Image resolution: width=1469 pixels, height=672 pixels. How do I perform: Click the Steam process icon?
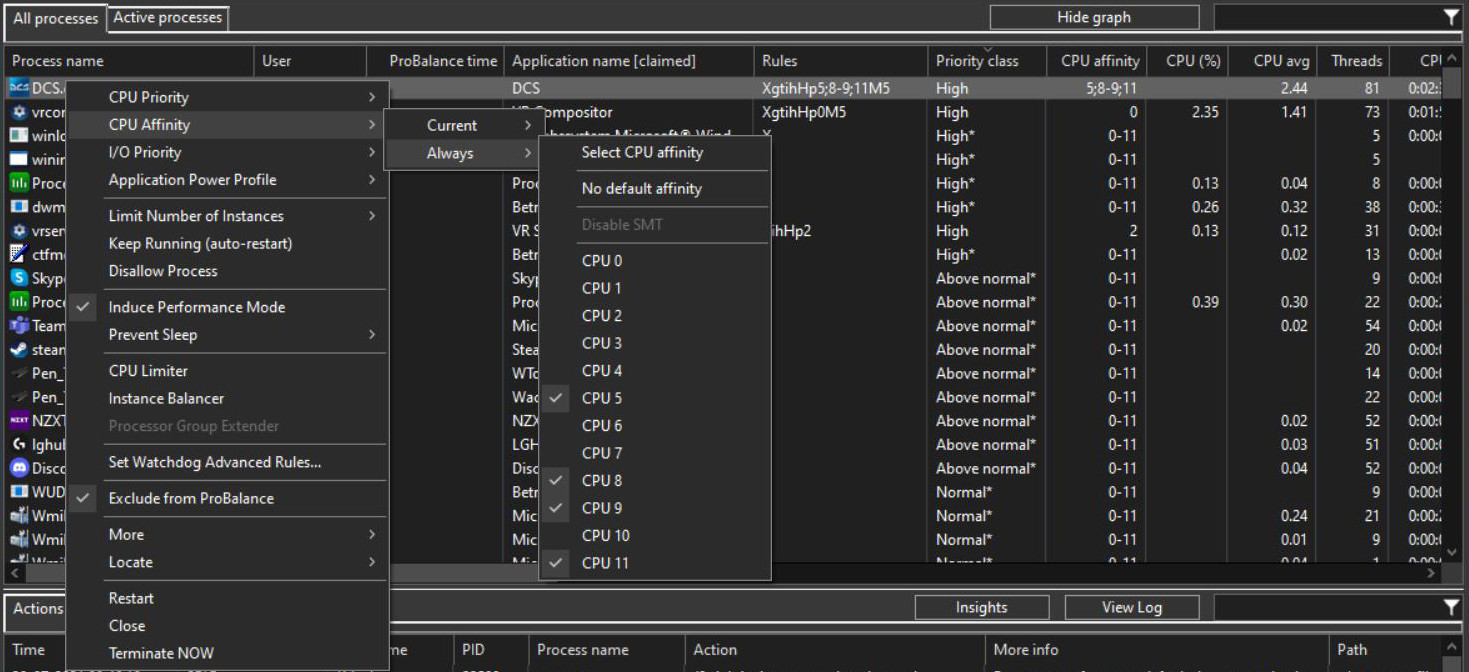coord(18,350)
